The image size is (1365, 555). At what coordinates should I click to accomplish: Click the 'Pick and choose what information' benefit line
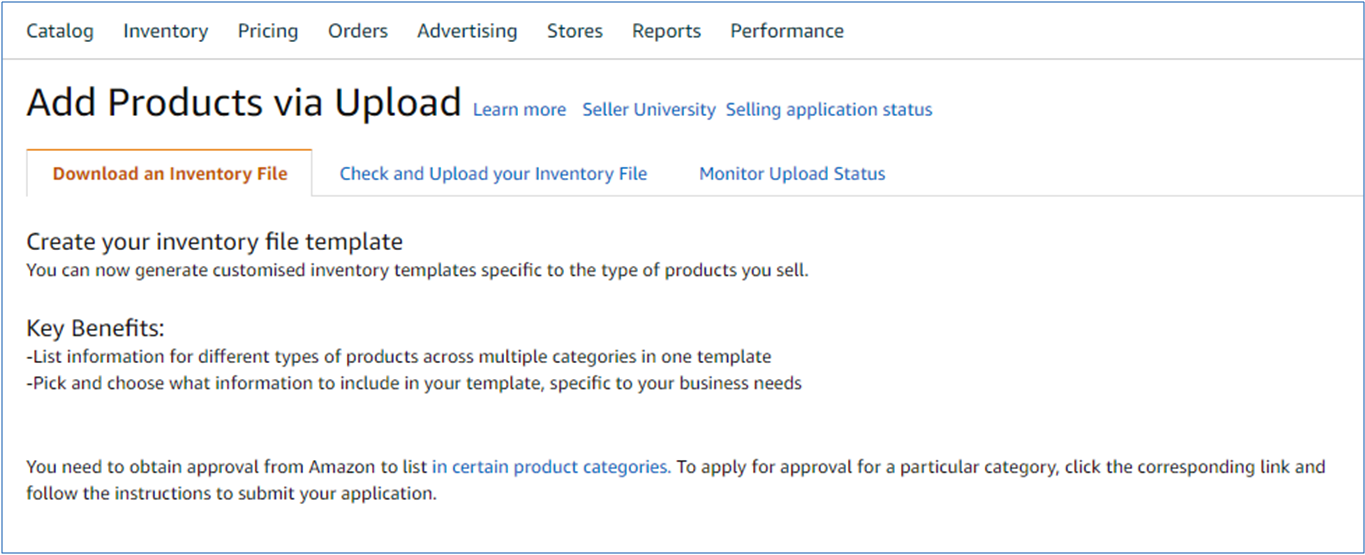tap(414, 383)
